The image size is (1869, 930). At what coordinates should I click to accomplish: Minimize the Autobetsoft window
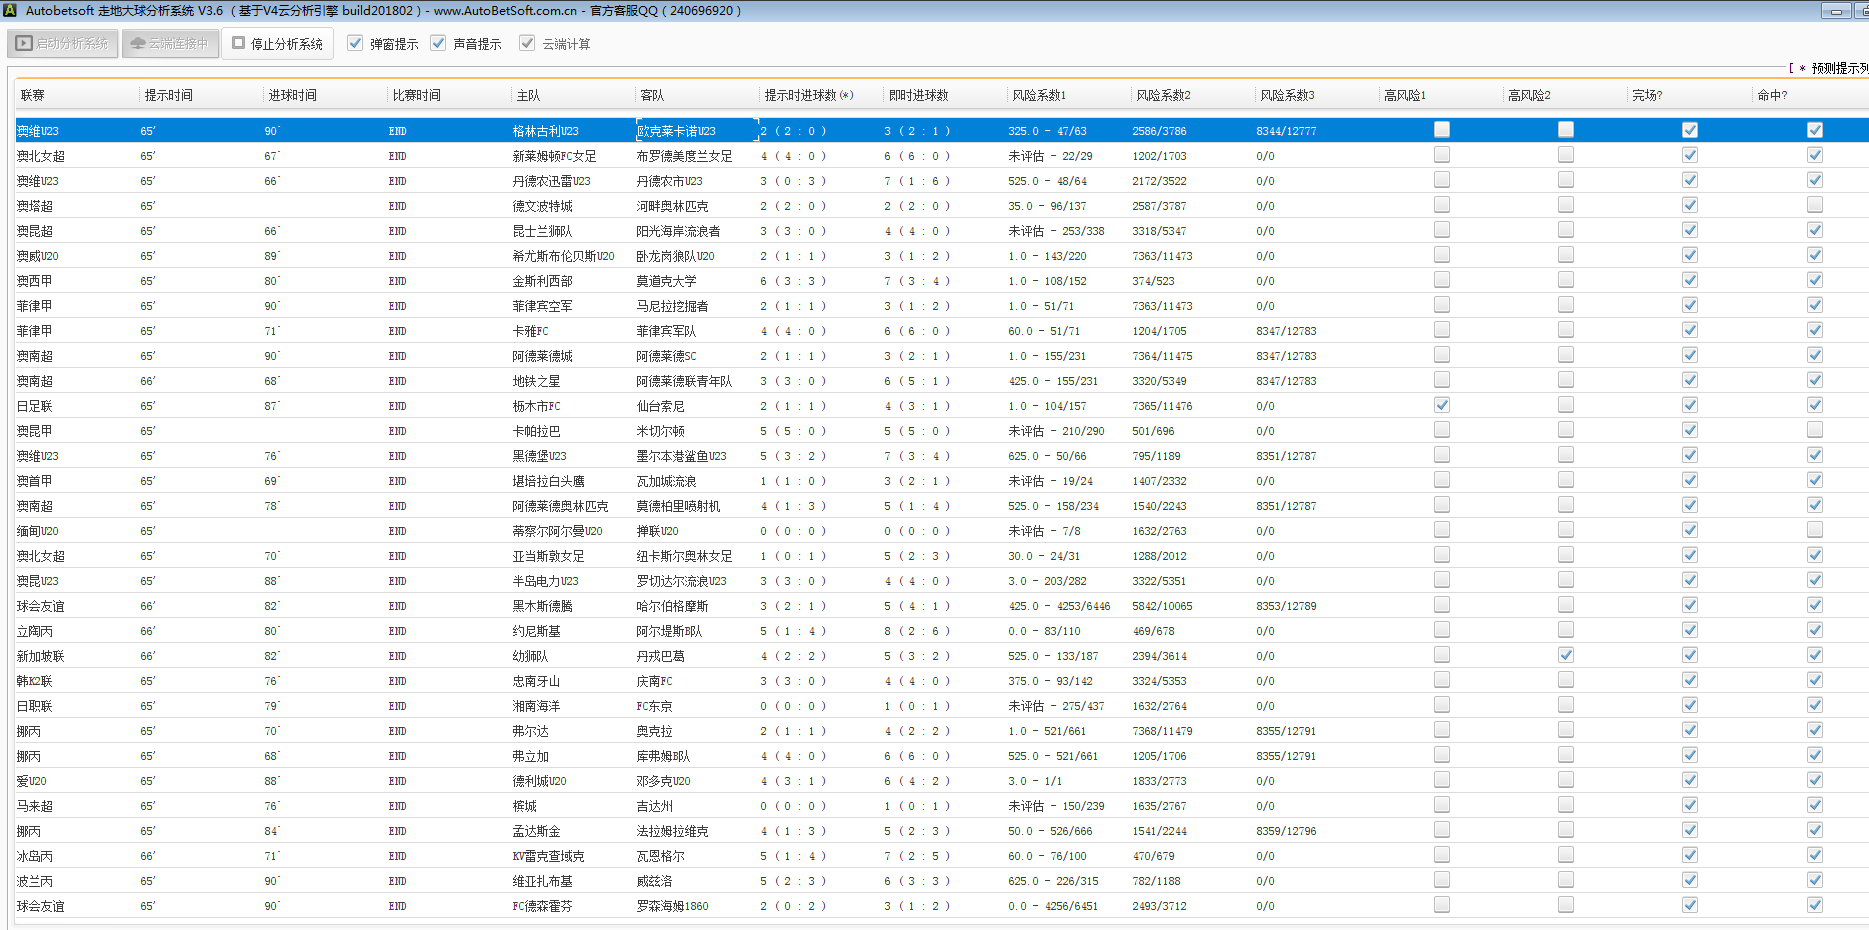[x=1836, y=11]
